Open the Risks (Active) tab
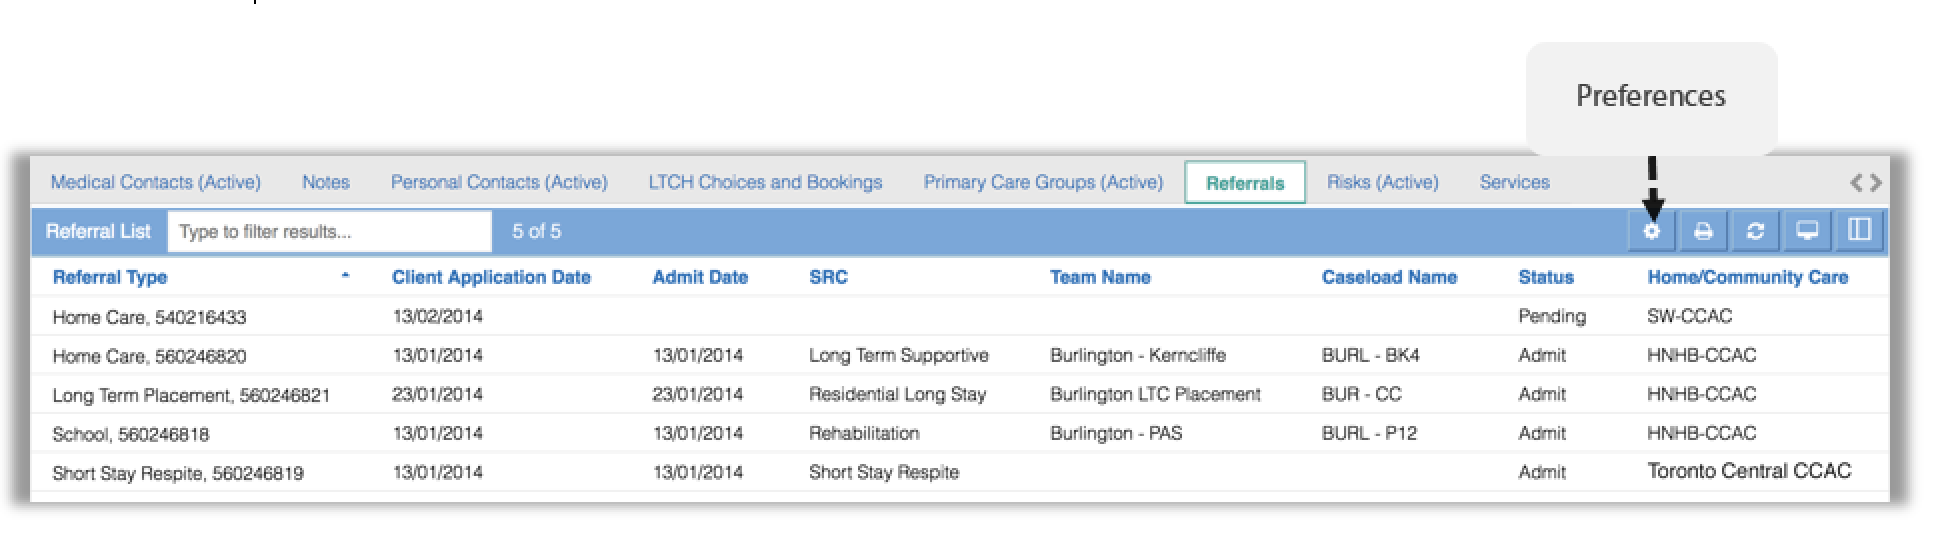Viewport: 1934px width, 536px height. (1383, 182)
